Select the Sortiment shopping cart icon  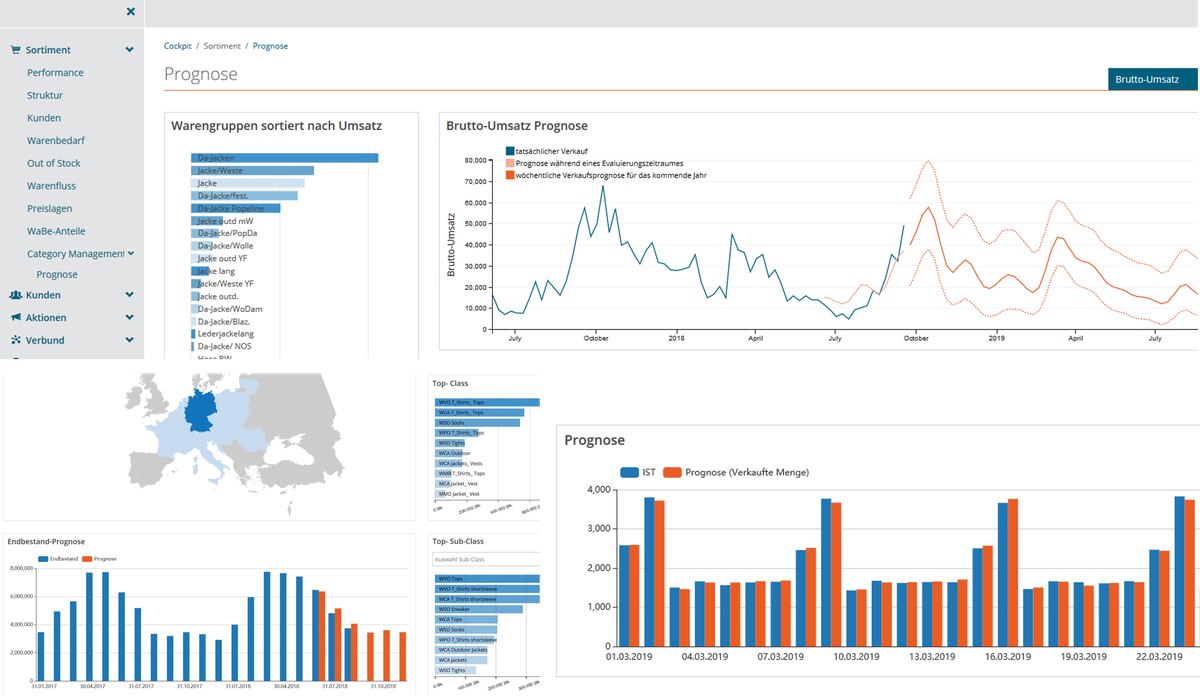point(15,47)
